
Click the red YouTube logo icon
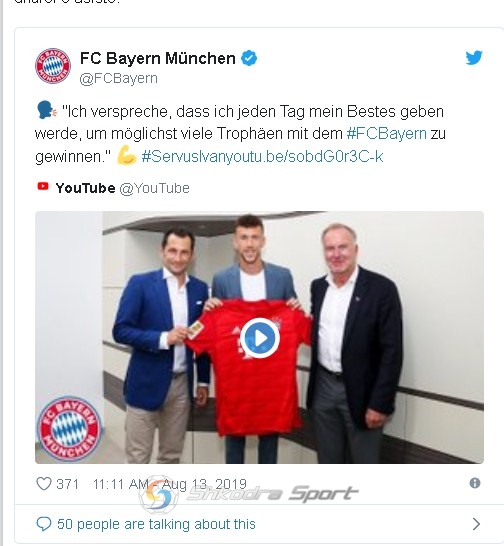click(43, 187)
